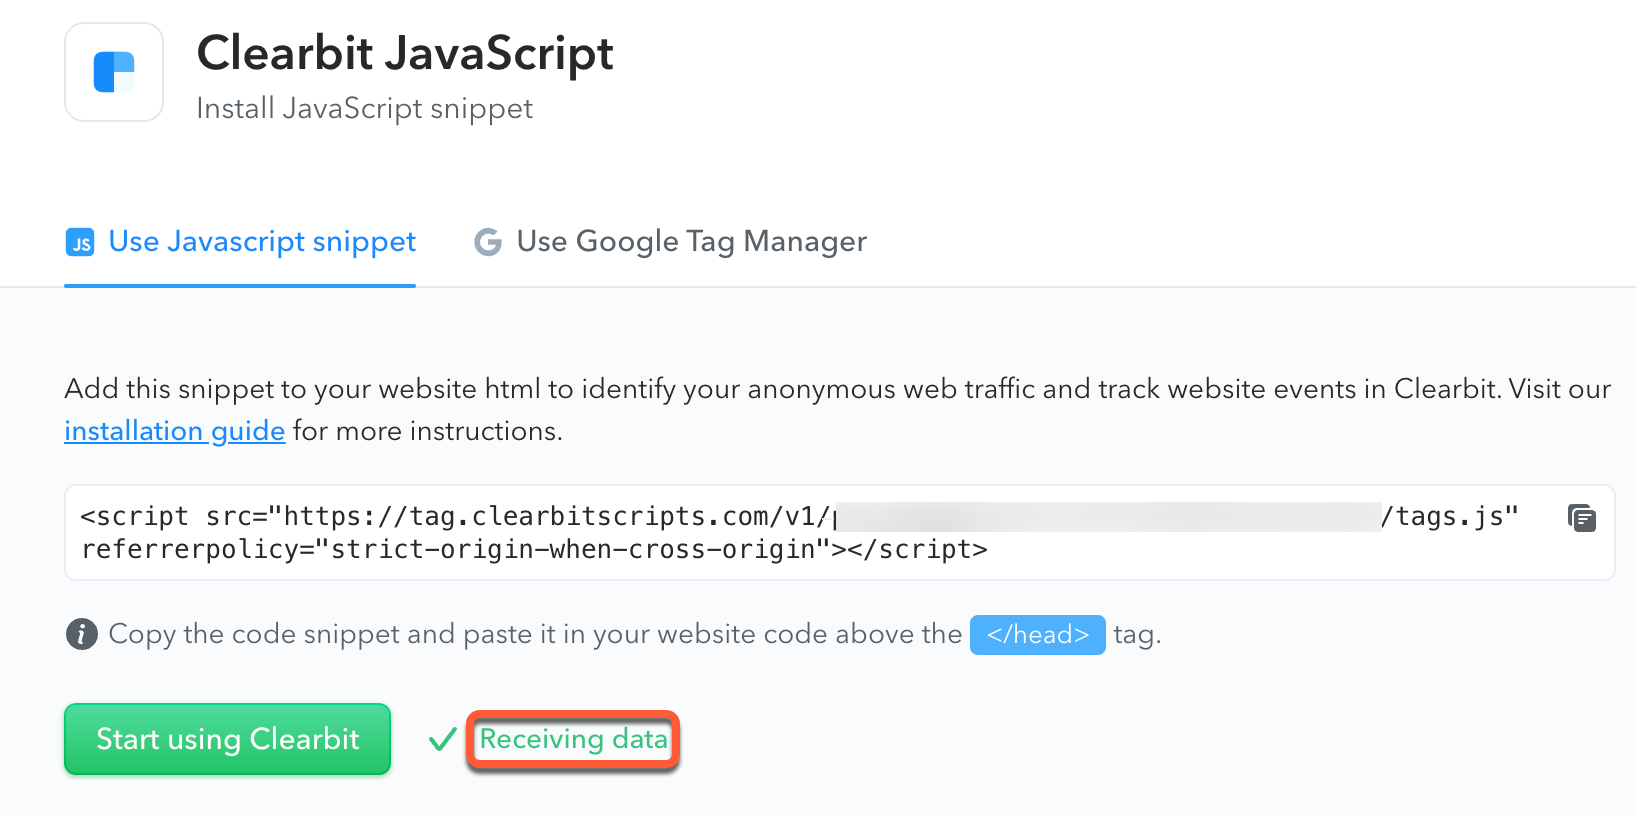1636x816 pixels.
Task: Open the installation guide link
Action: pos(175,431)
